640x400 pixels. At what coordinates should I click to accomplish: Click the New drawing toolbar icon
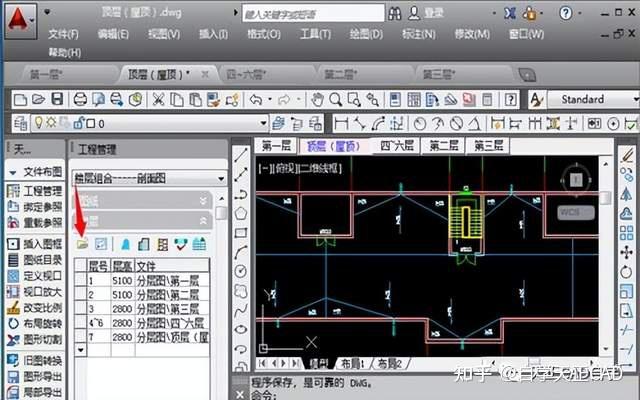tap(20, 100)
